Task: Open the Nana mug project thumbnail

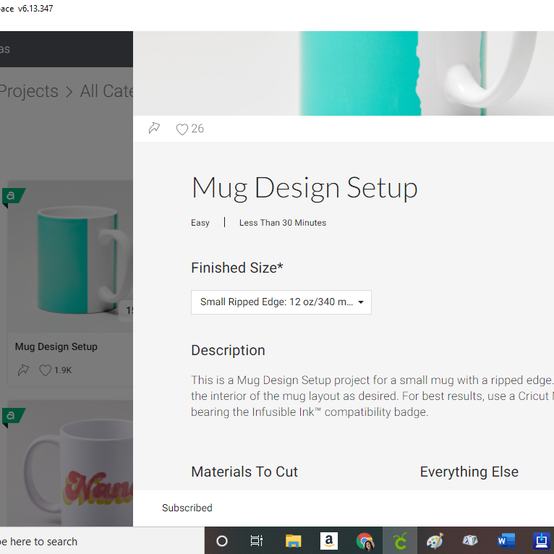Action: click(70, 463)
